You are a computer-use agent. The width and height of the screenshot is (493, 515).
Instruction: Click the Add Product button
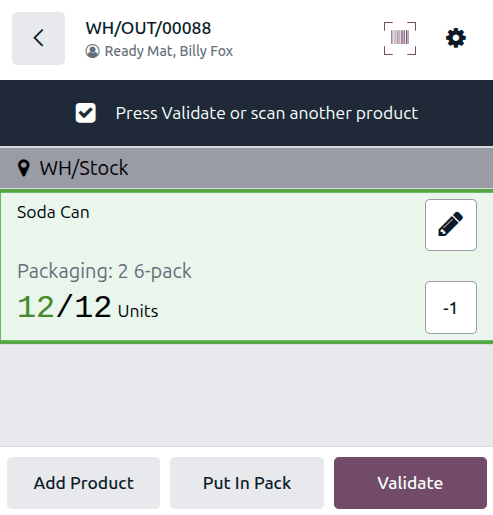83,483
